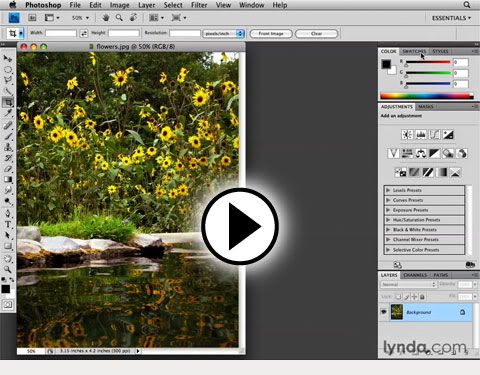The width and height of the screenshot is (480, 375).
Task: Add a Vibrance adjustment
Action: click(393, 153)
